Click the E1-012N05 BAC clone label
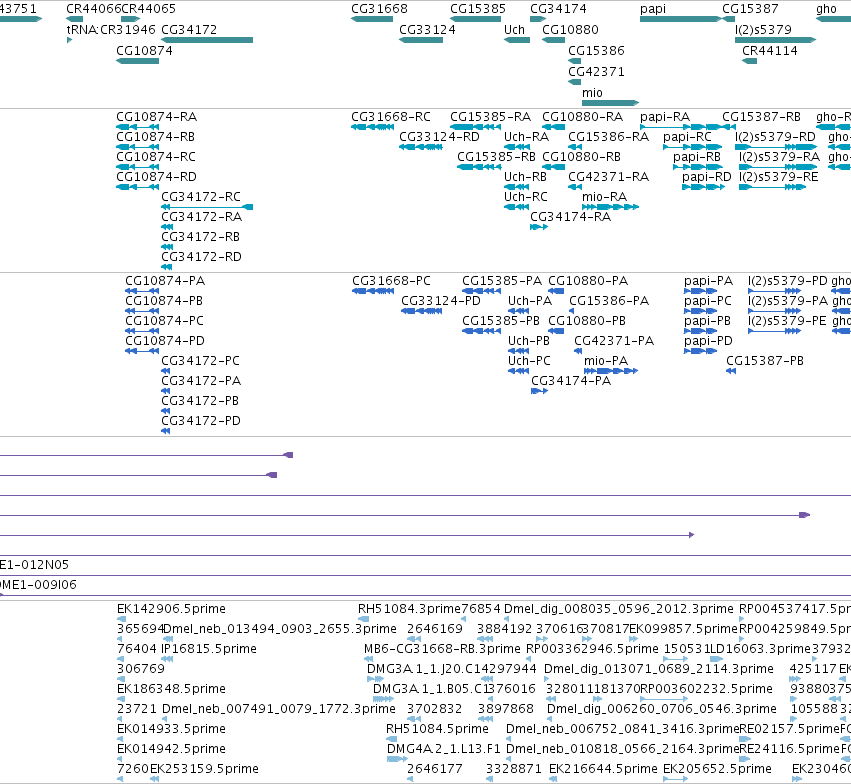Screen dimensions: 851x784 (34, 565)
